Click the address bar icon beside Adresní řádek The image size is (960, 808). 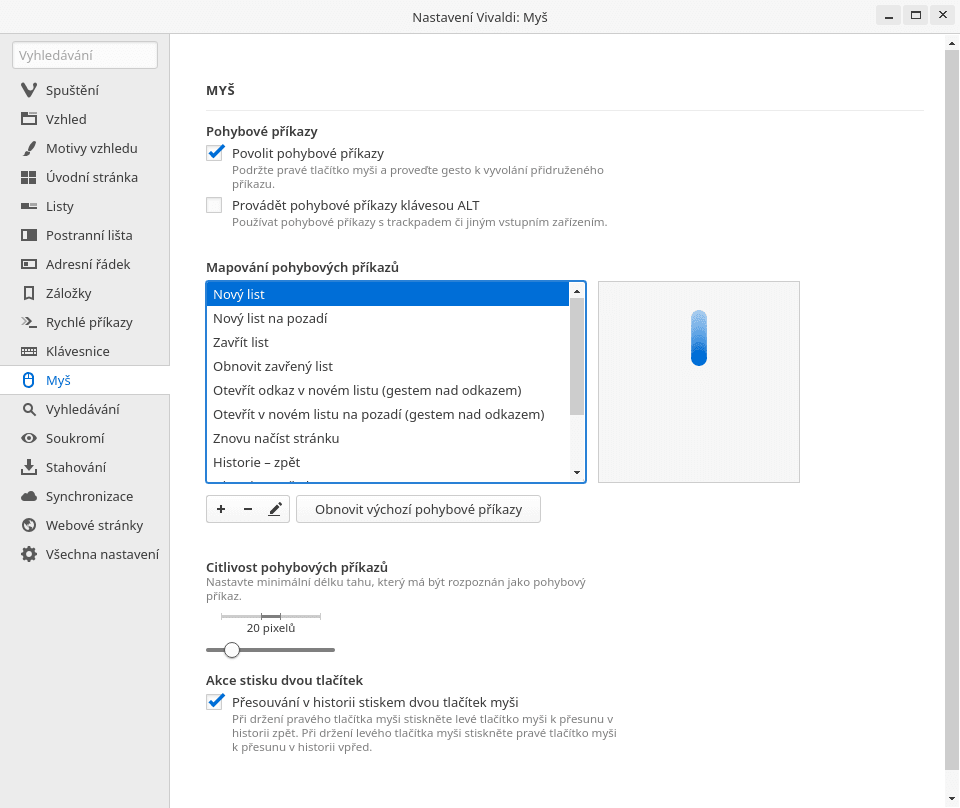pyautogui.click(x=29, y=264)
